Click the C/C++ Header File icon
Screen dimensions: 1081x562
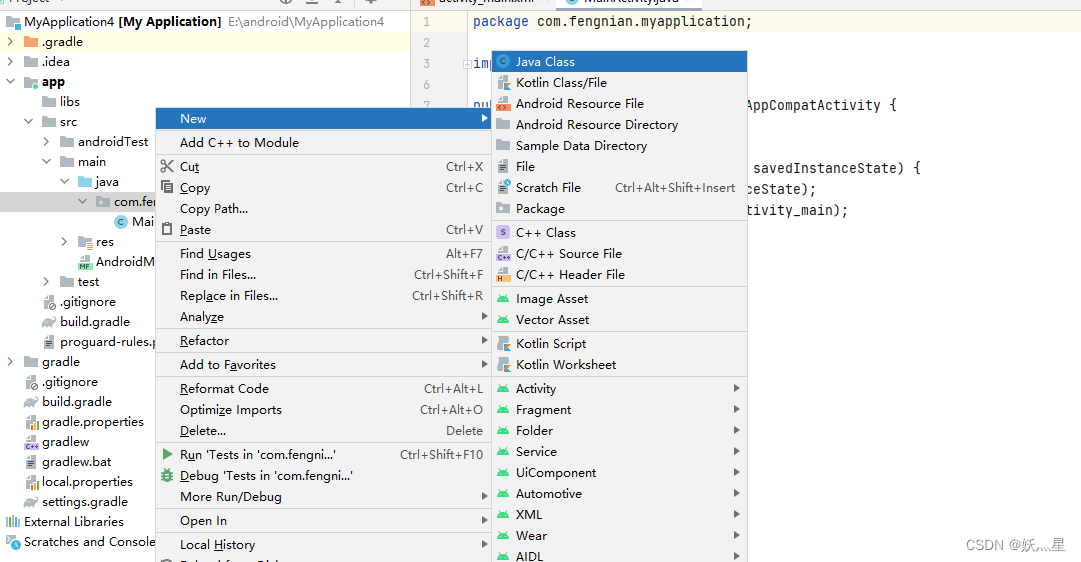503,274
